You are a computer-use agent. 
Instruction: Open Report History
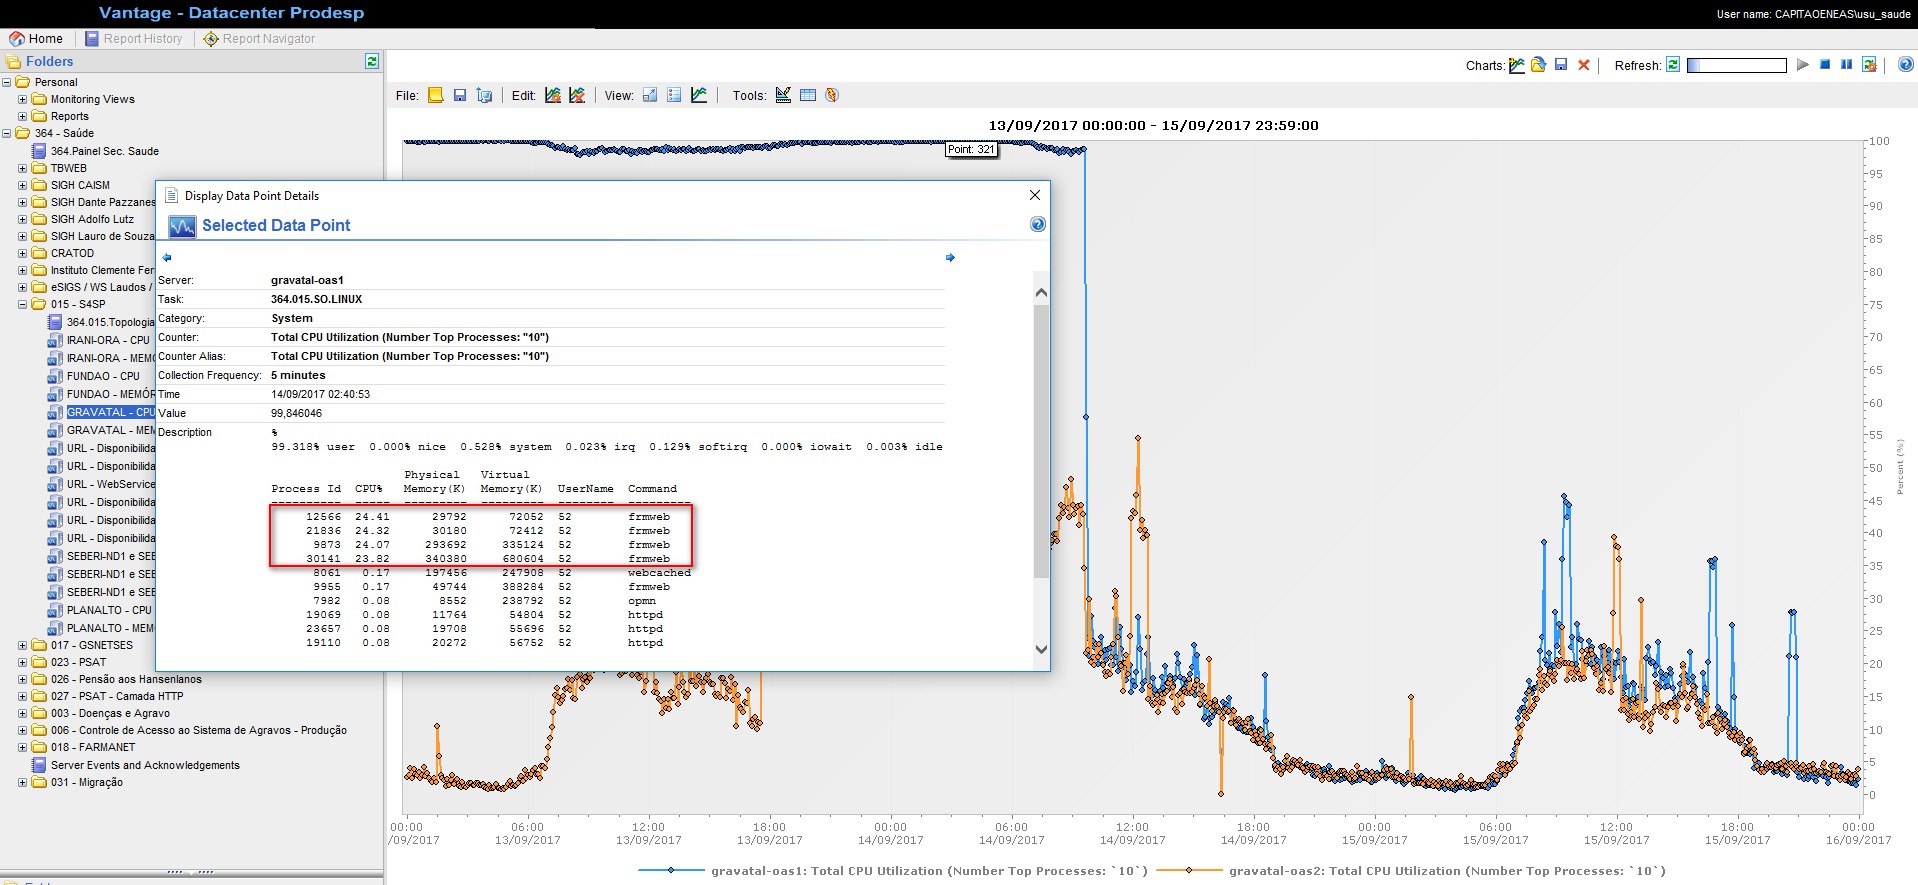(134, 39)
